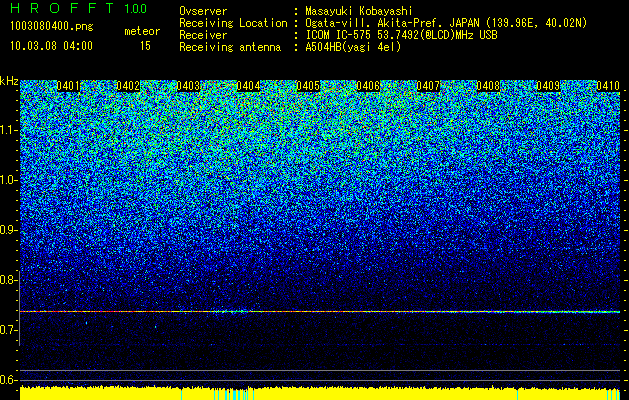Click the 0404 time marker
This screenshot has width=629, height=400.
pos(248,86)
